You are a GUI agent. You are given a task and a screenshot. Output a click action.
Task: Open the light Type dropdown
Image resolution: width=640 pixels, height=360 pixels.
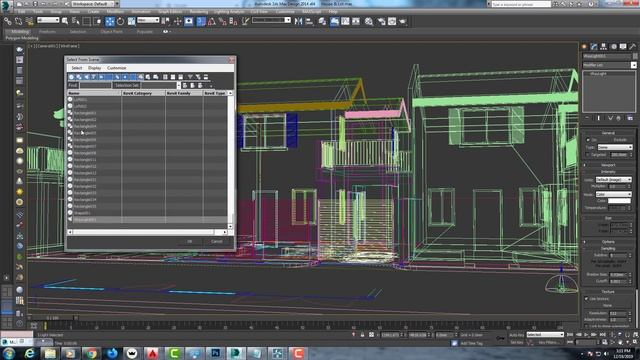click(x=615, y=147)
